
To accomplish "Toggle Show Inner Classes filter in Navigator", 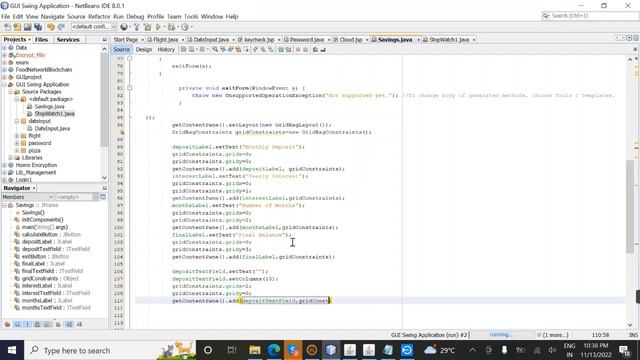I will (48, 324).
